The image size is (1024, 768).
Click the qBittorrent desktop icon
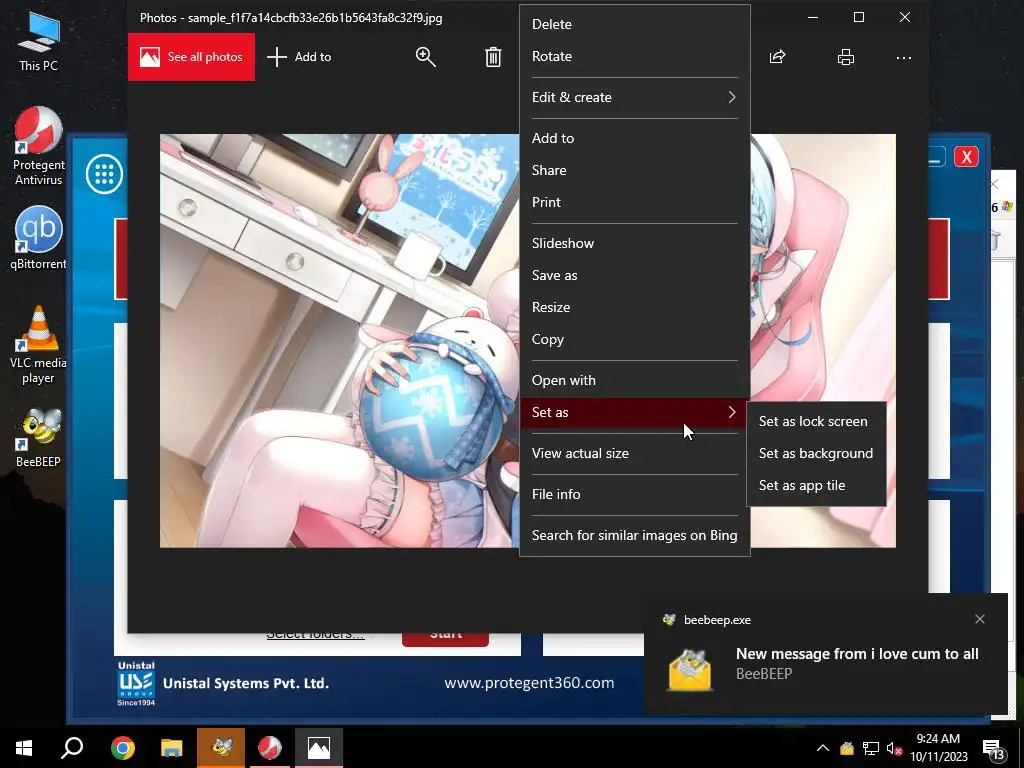point(39,238)
